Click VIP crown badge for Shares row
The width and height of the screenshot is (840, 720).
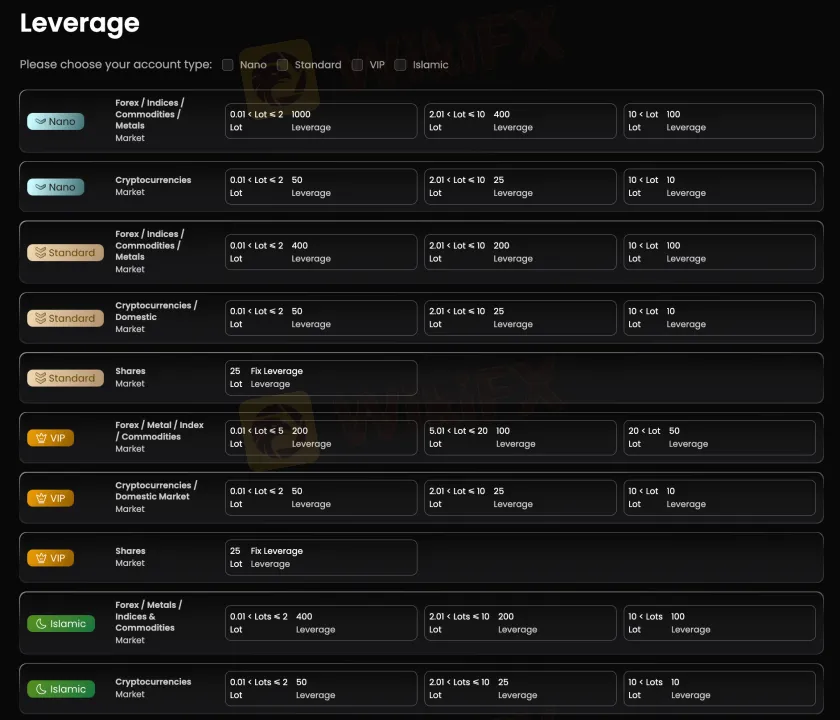tap(50, 558)
